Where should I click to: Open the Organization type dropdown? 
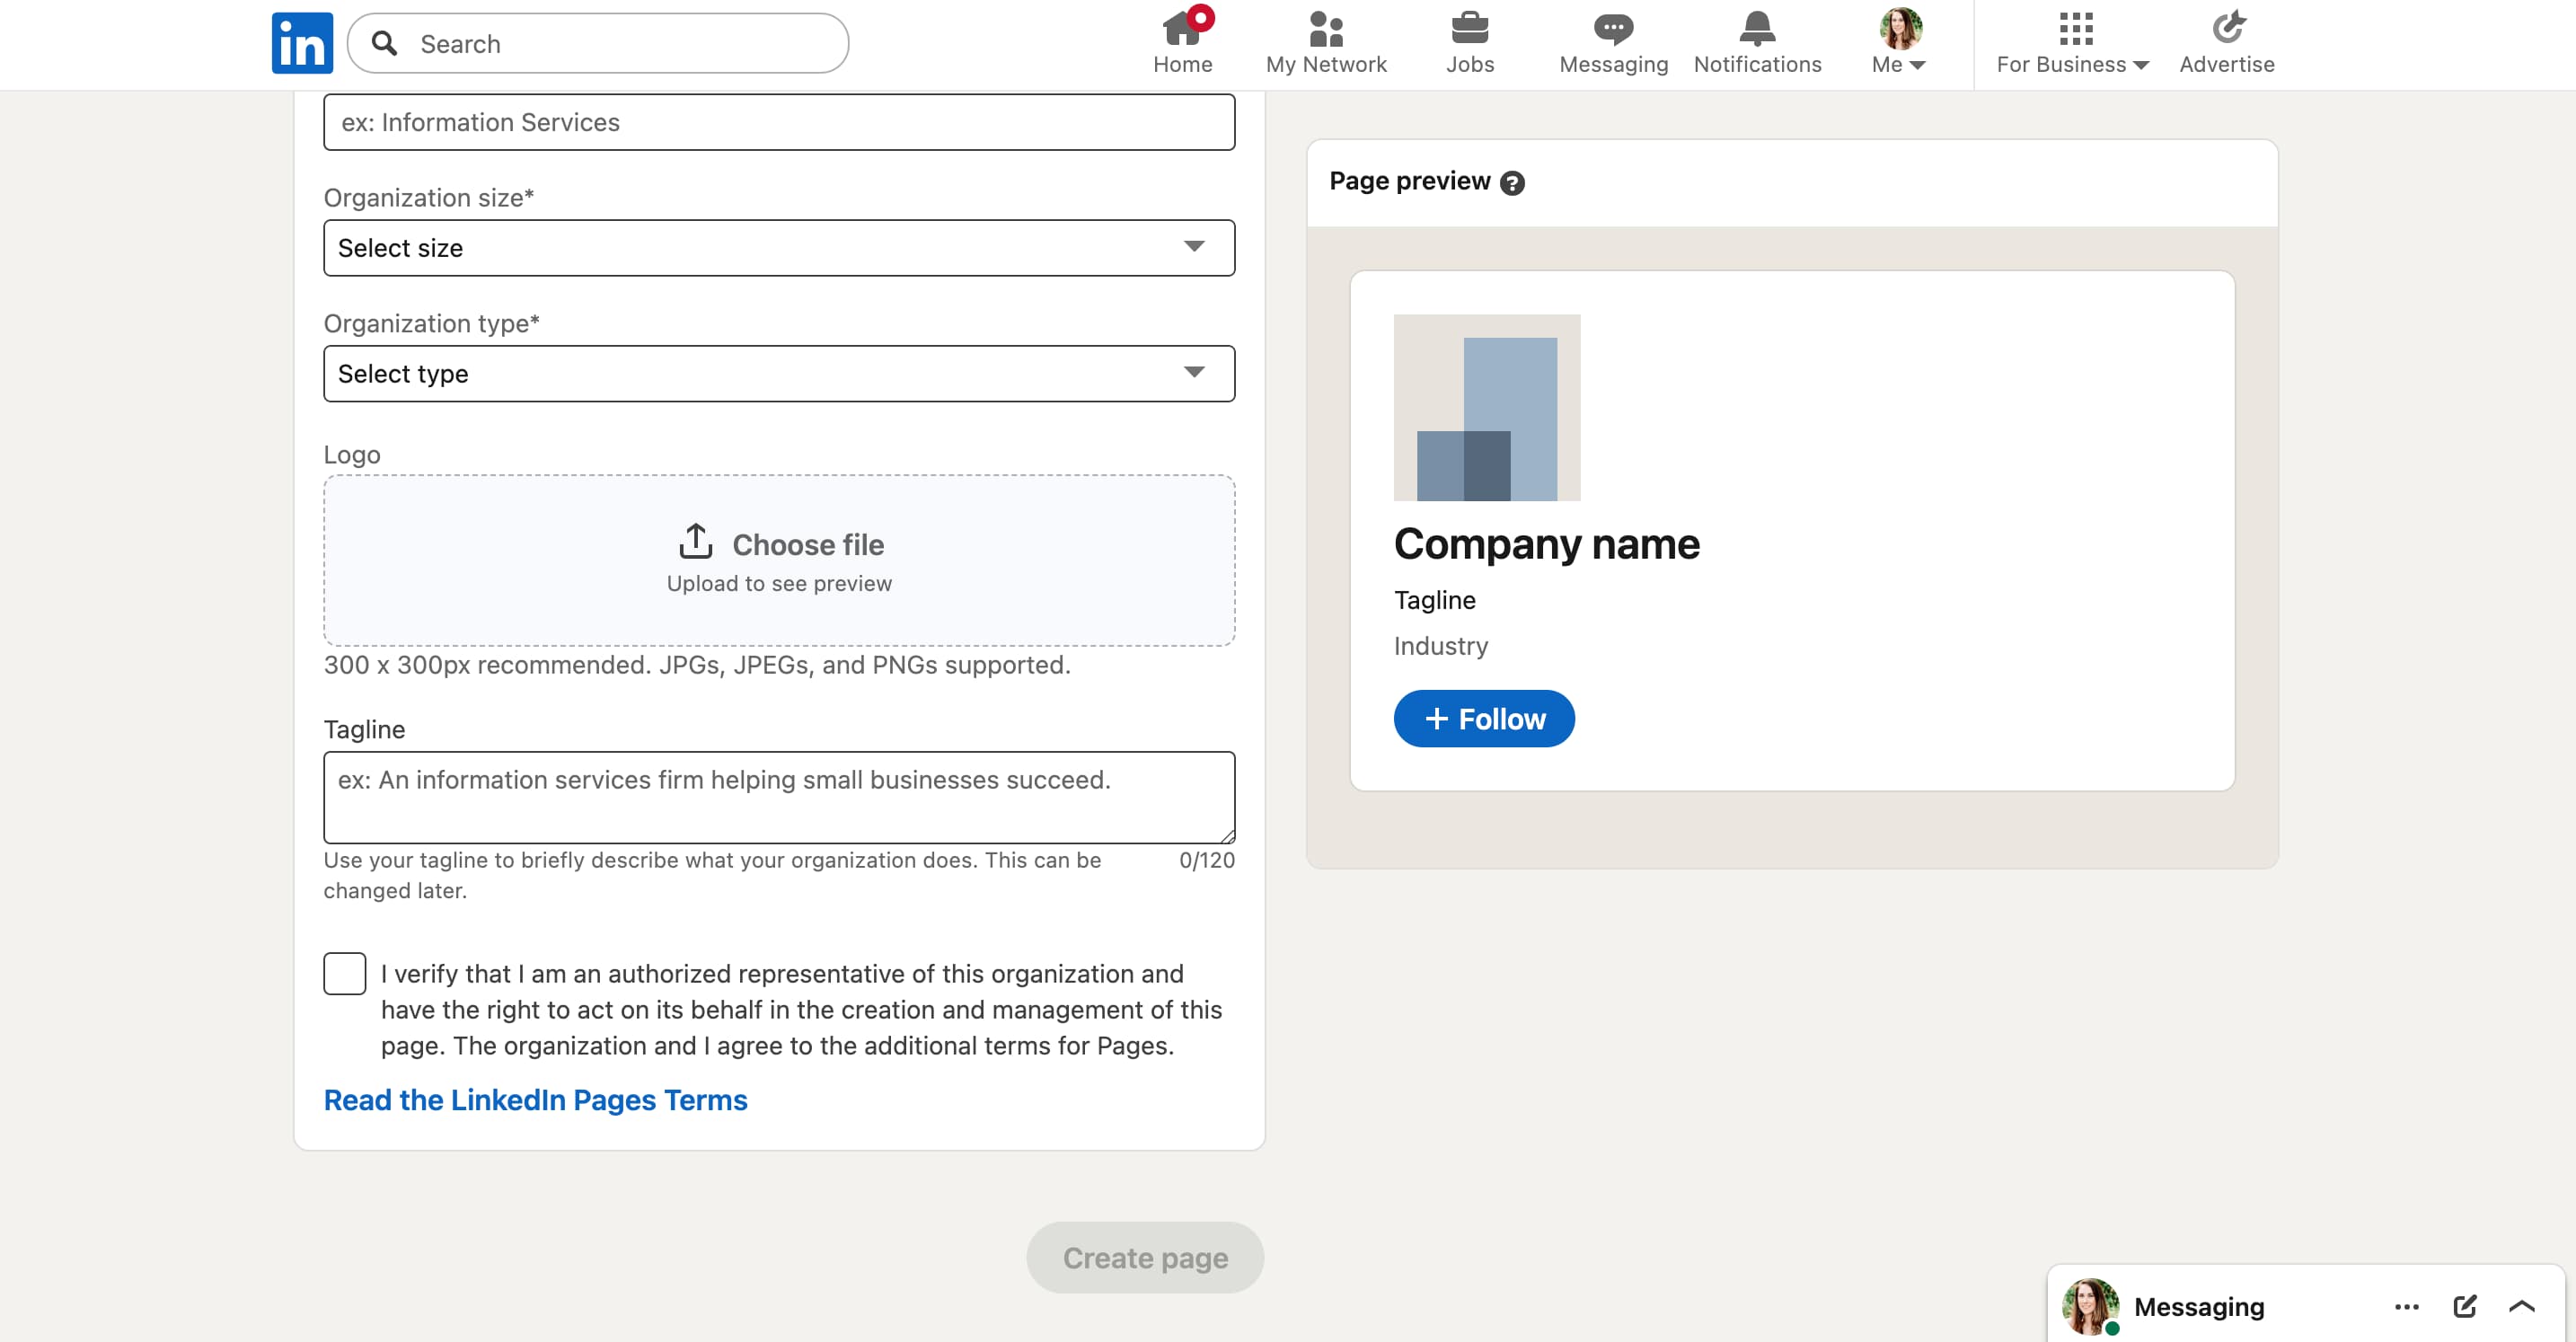(779, 373)
